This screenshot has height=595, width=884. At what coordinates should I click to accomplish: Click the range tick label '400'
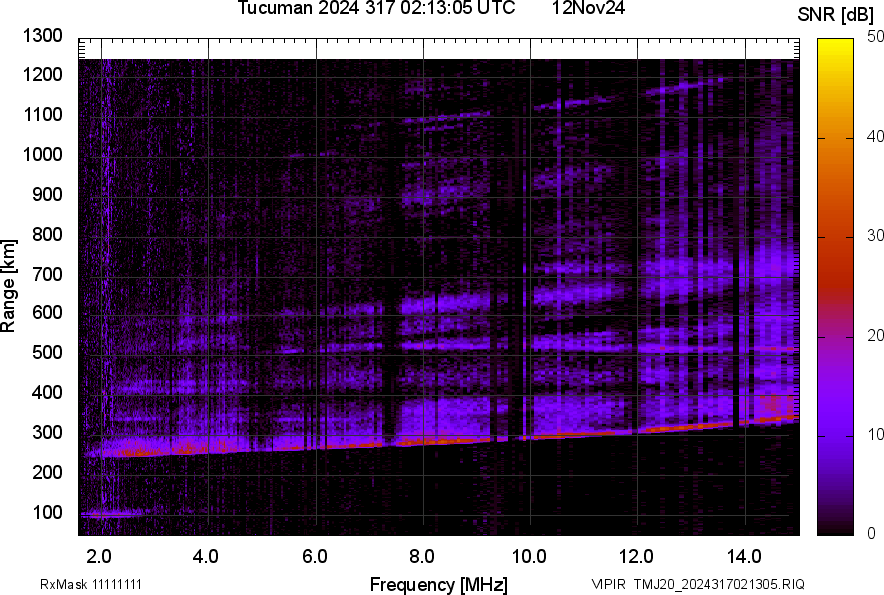pyautogui.click(x=47, y=392)
